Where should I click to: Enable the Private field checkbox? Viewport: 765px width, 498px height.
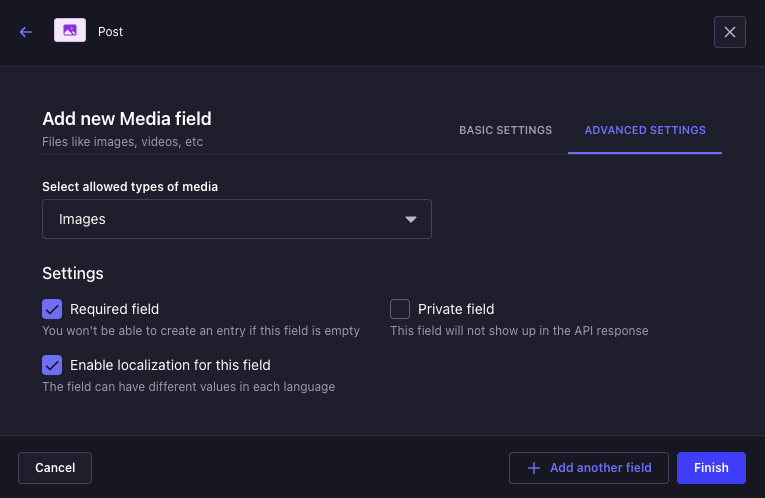pos(400,309)
